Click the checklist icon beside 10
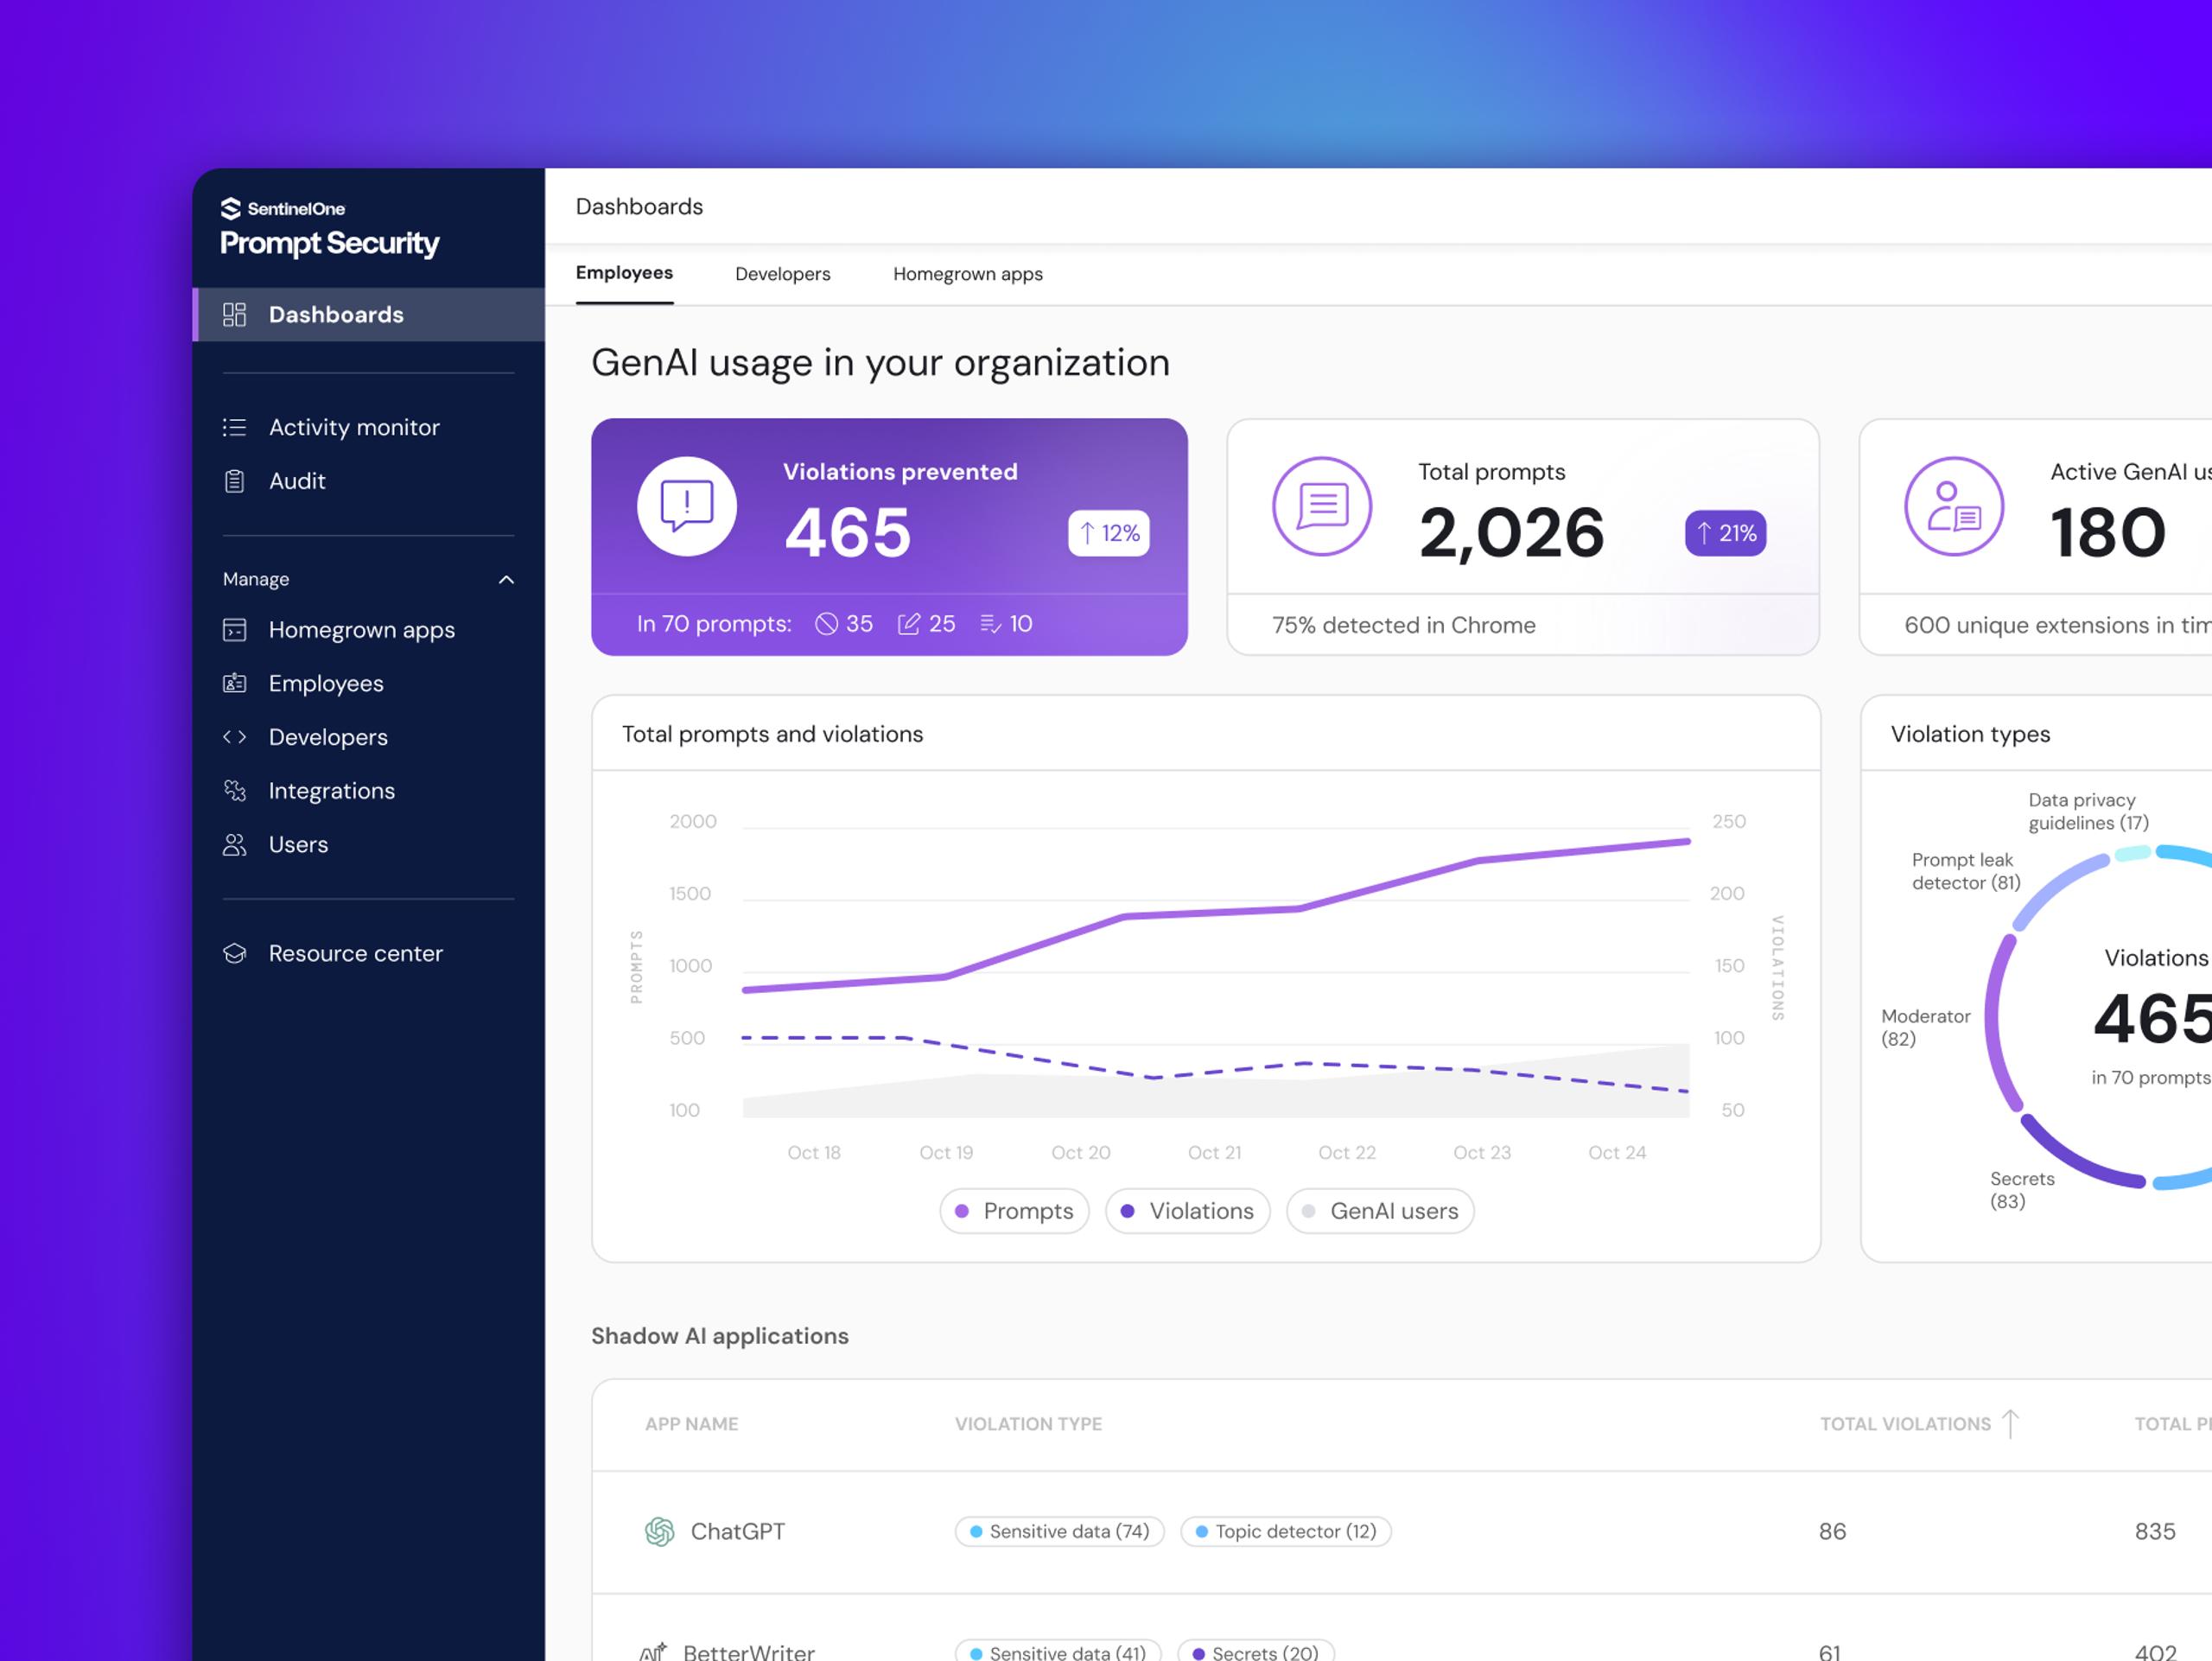 tap(991, 624)
